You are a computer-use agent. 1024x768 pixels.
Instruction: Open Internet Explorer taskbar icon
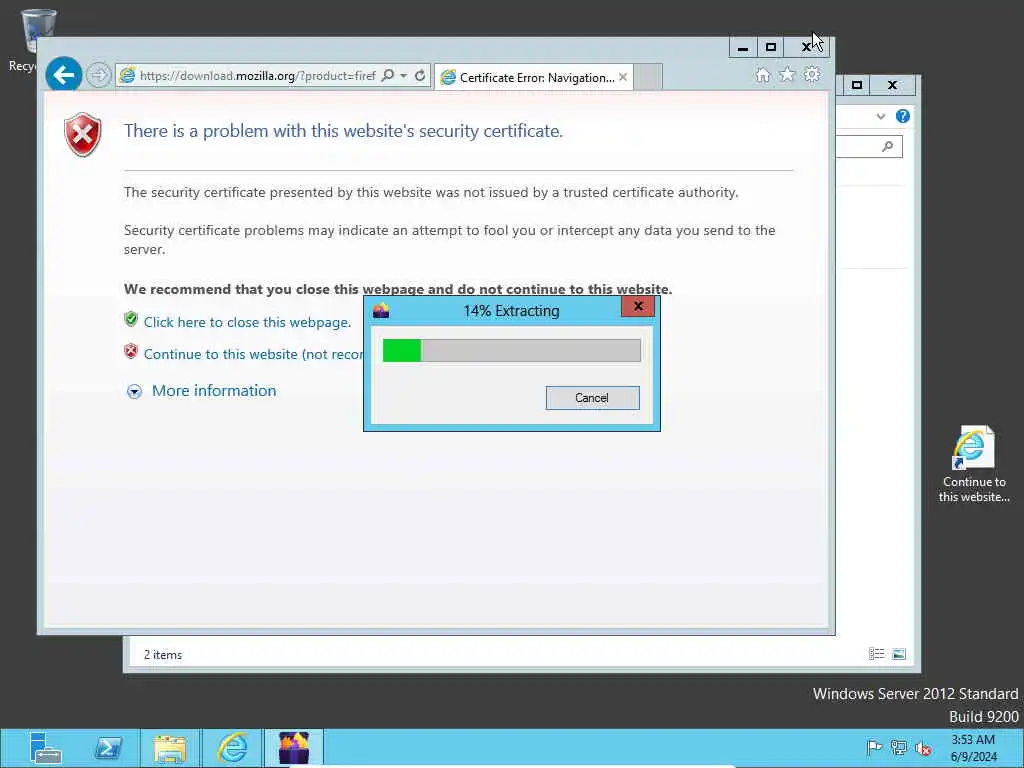(x=232, y=748)
